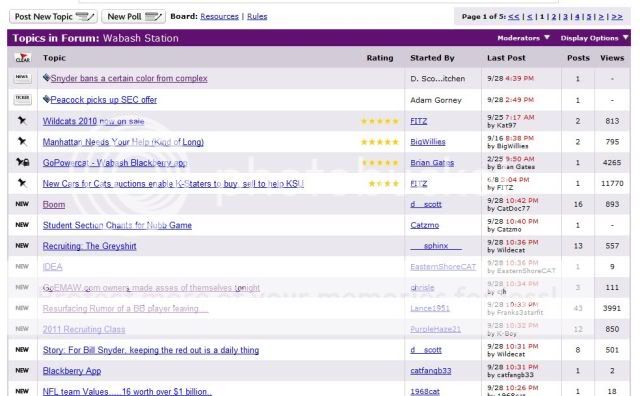Image resolution: width=640 pixels, height=396 pixels.
Task: Go to page 2 in pagination
Action: (554, 17)
